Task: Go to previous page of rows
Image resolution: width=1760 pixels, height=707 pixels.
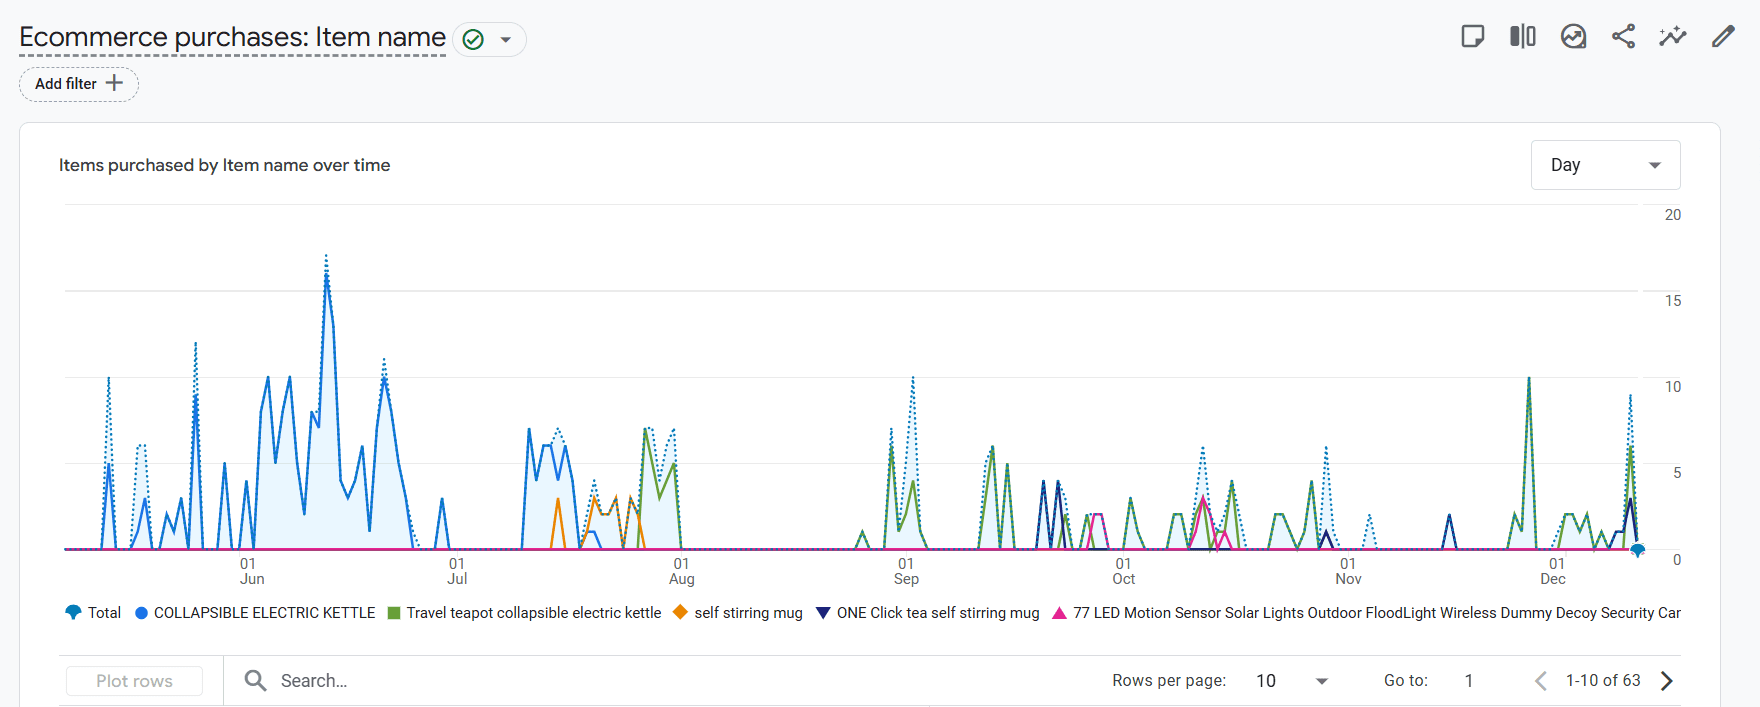Action: [1540, 681]
